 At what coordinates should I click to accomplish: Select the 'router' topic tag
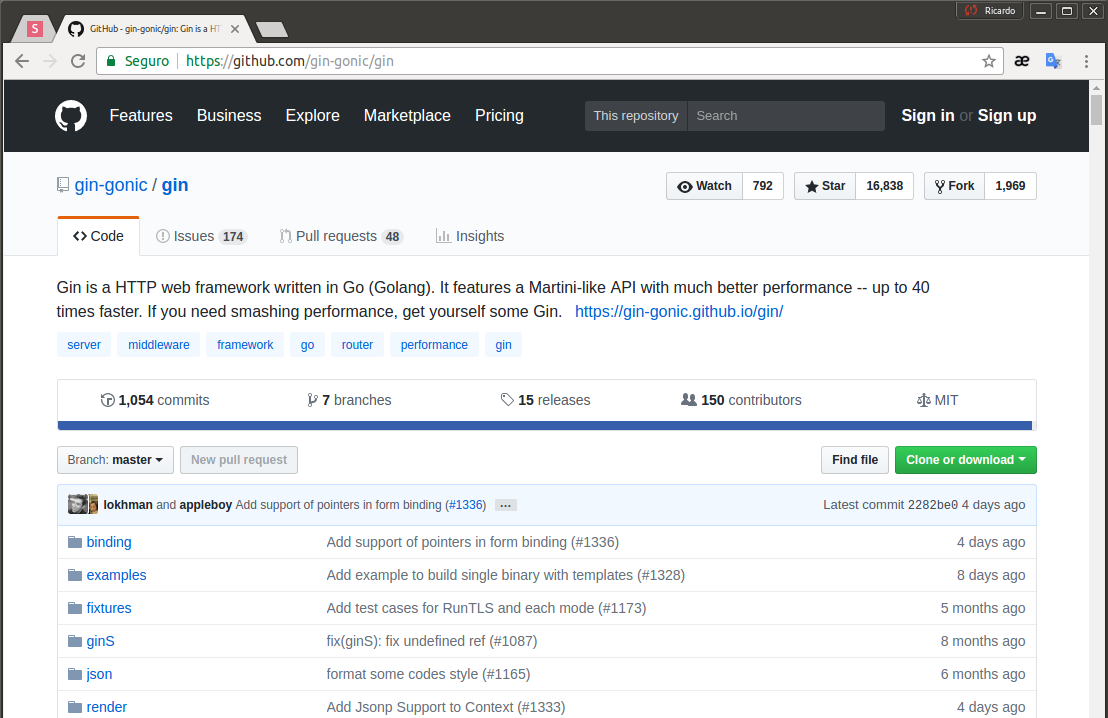point(358,345)
